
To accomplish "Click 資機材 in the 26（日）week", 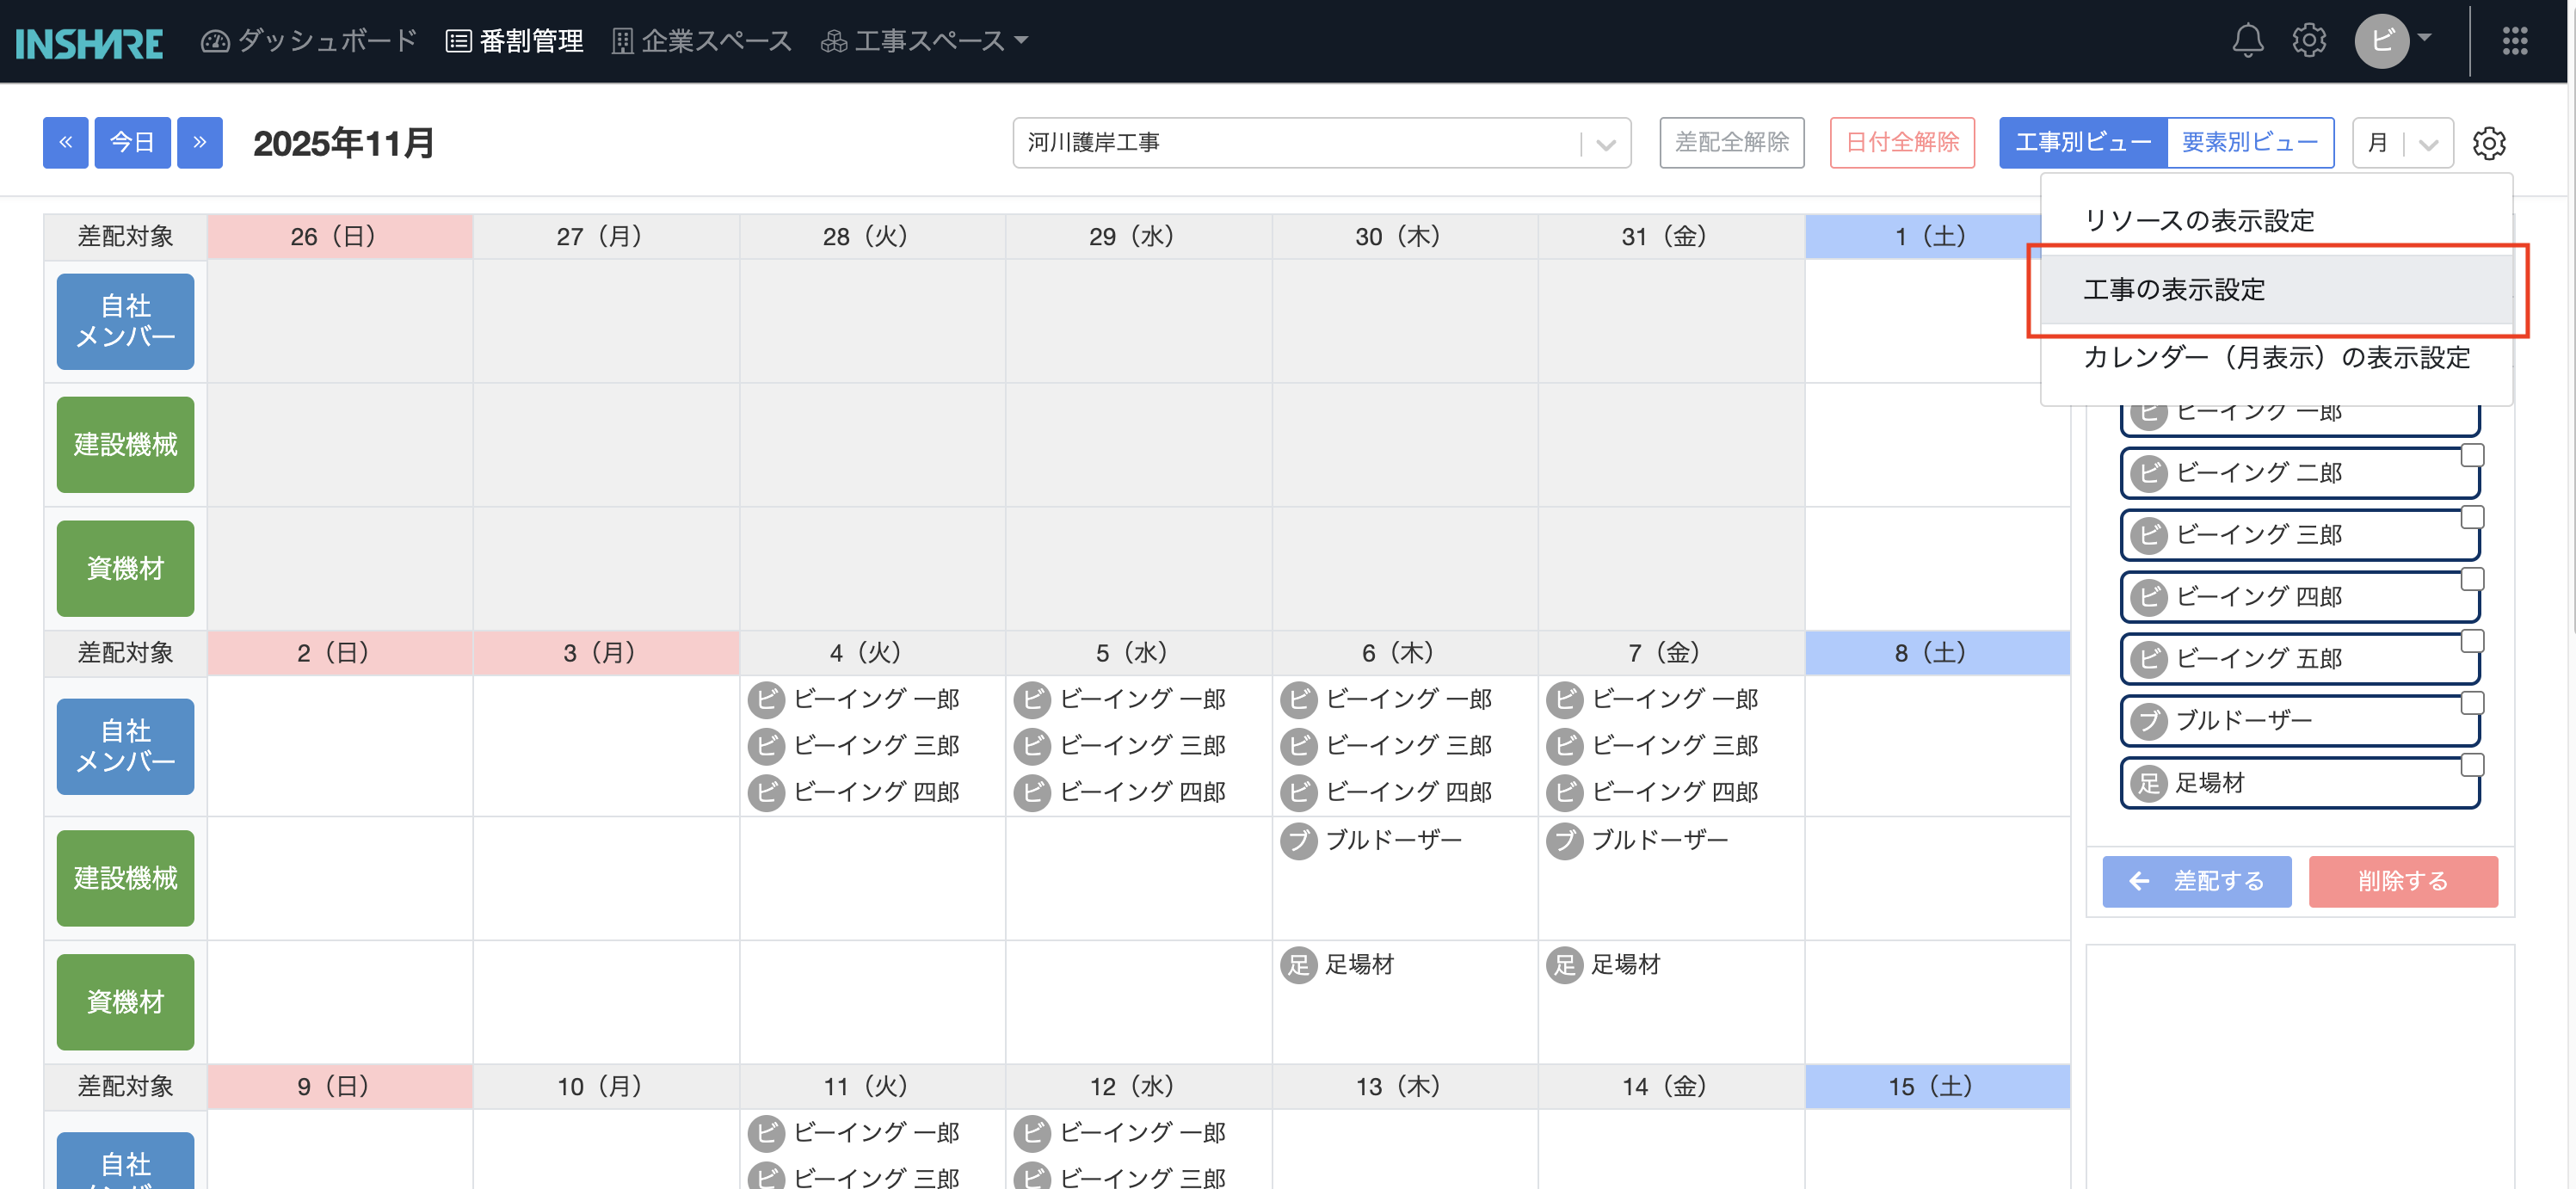I will pos(125,569).
